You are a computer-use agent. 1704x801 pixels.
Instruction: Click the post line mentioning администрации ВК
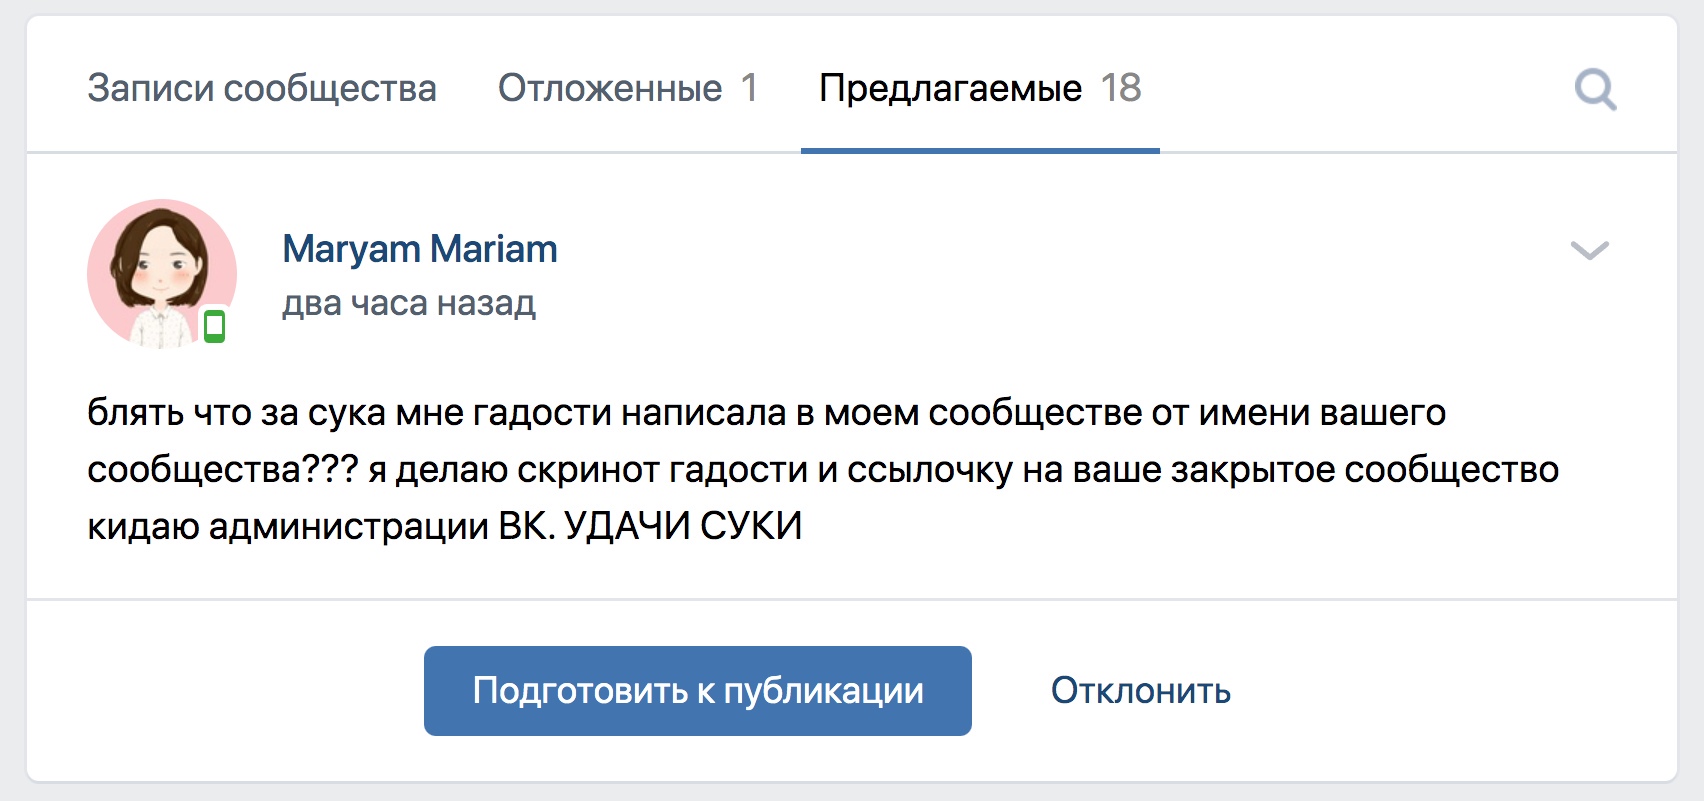[x=445, y=526]
